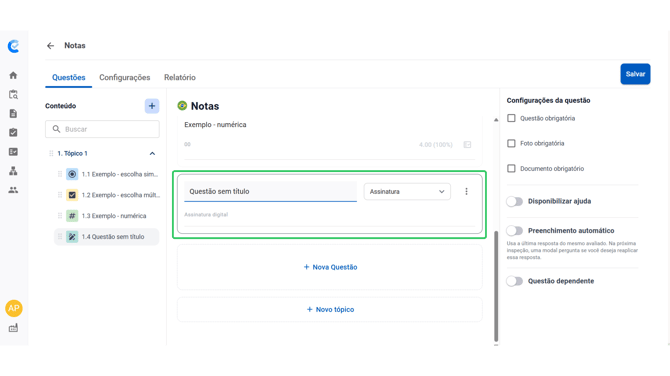
Task: Switch to the Configurações tab
Action: pyautogui.click(x=125, y=77)
